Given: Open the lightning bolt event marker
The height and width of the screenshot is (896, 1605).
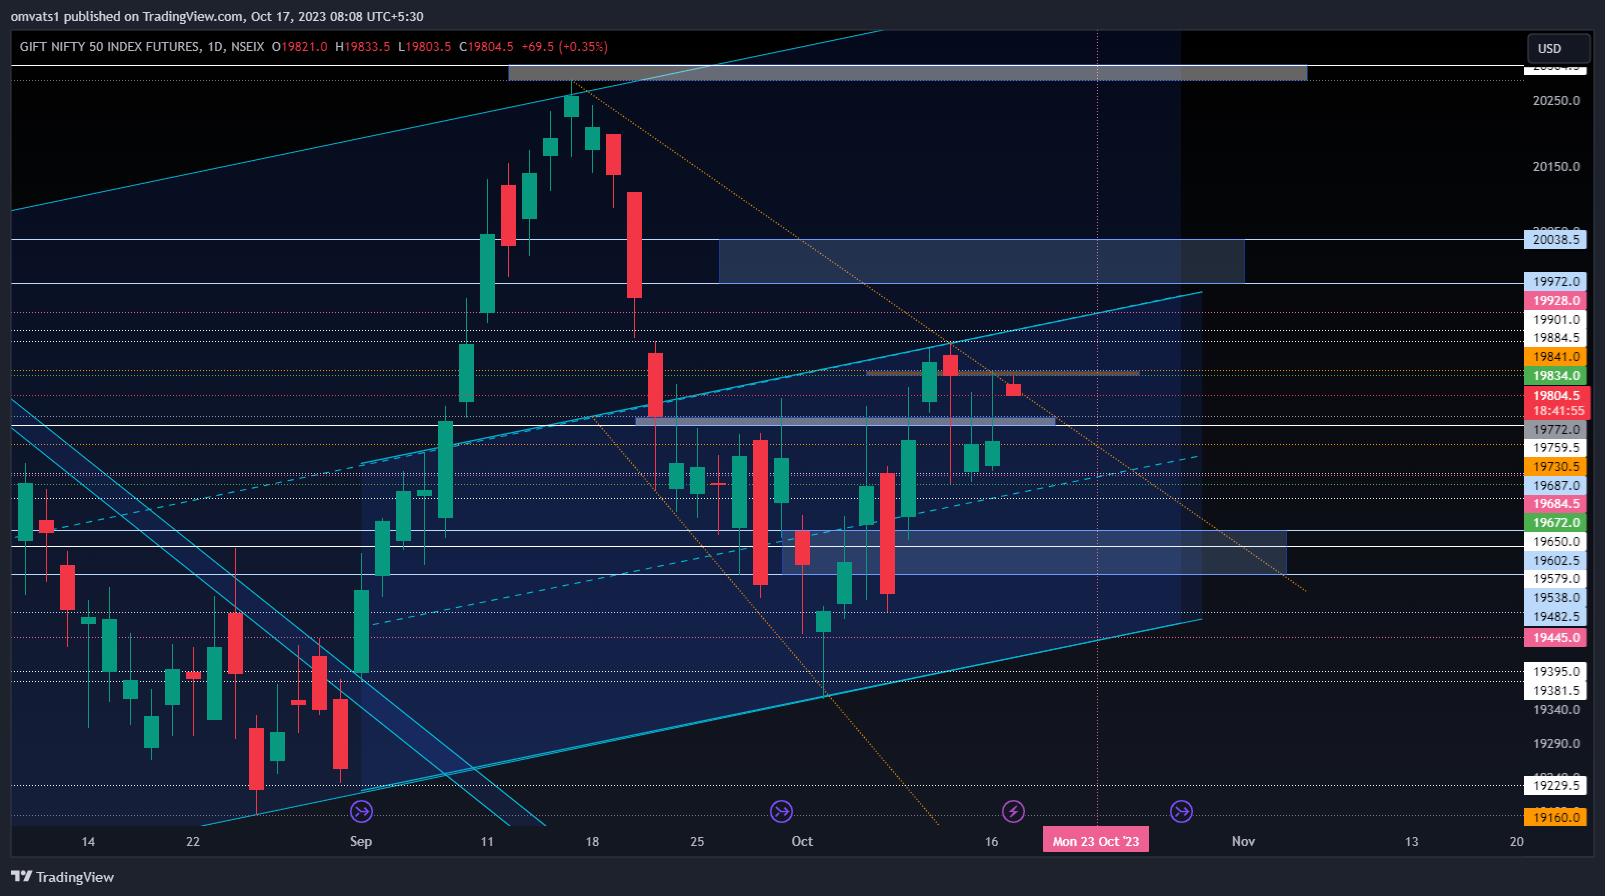Looking at the screenshot, I should 1013,811.
